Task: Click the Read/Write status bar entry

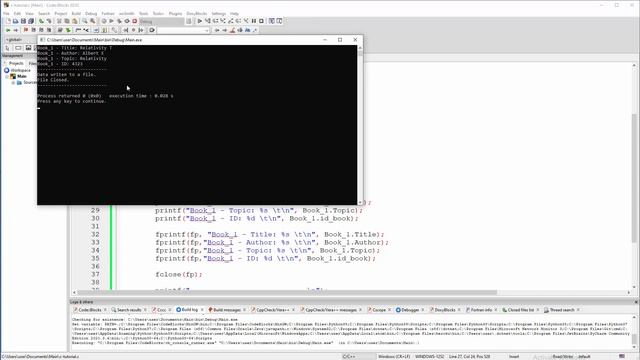Action: (562, 357)
